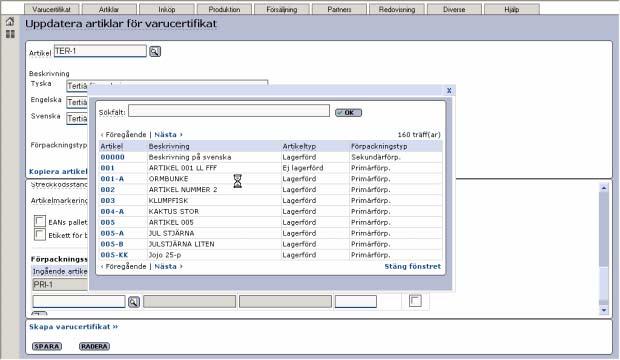620x360 pixels.
Task: Open lookup icon beside the empty ingoing article field
Action: tap(134, 302)
